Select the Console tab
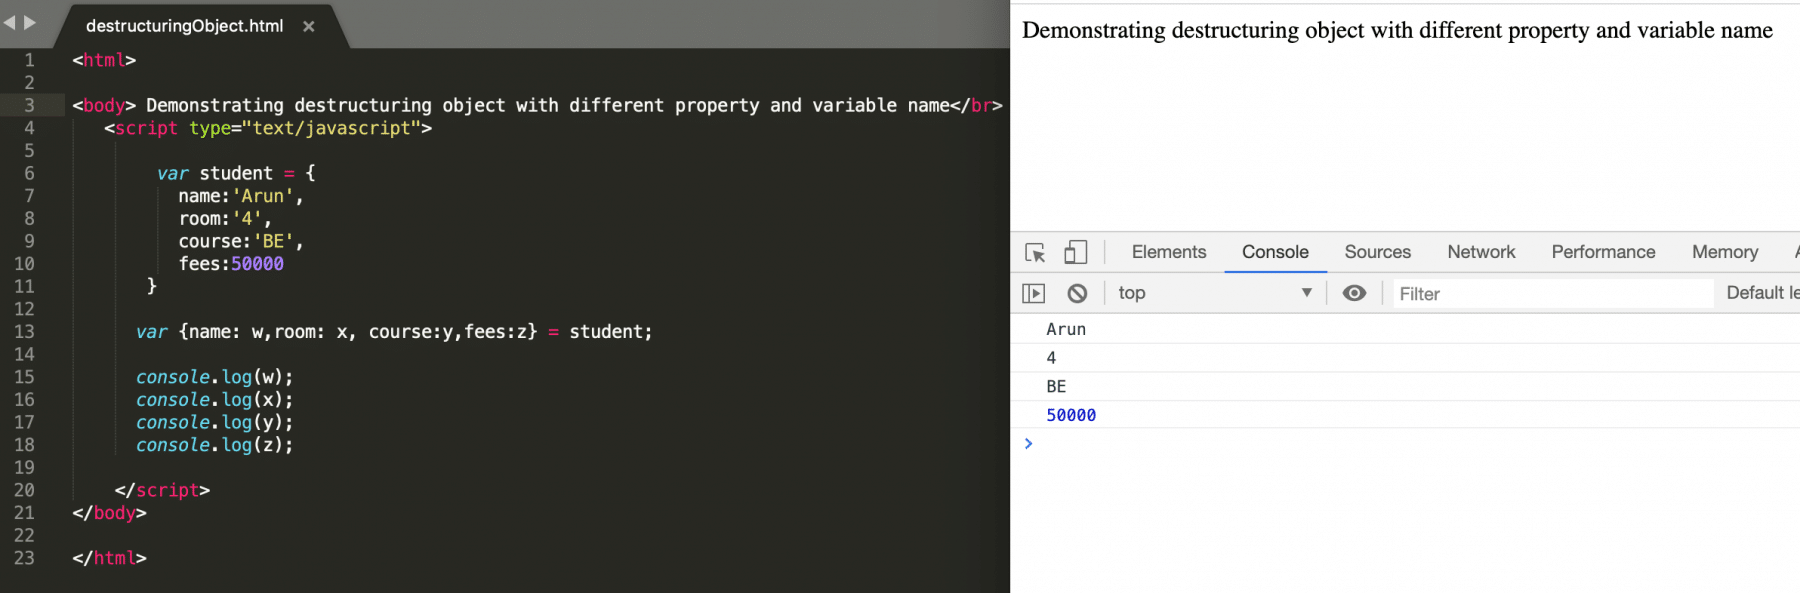This screenshot has width=1800, height=593. pos(1275,252)
